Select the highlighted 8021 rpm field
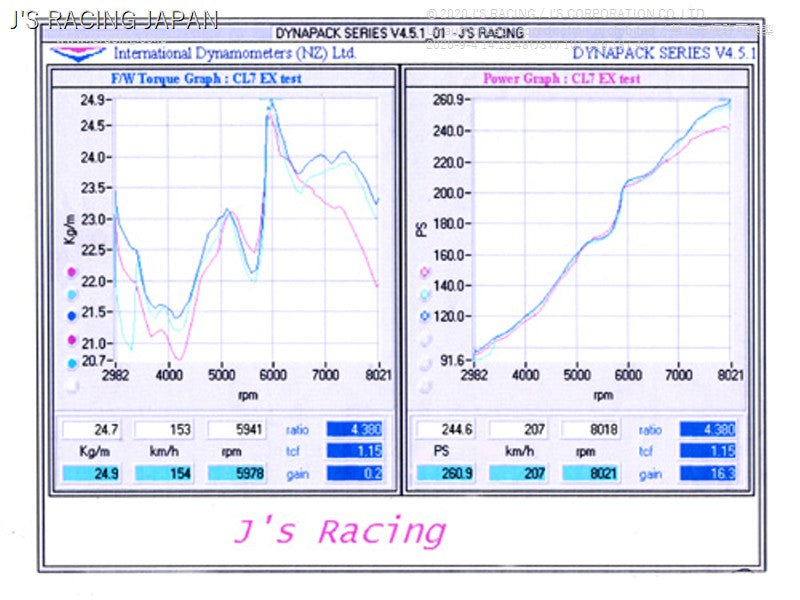Image resolution: width=800 pixels, height=600 pixels. tap(590, 473)
